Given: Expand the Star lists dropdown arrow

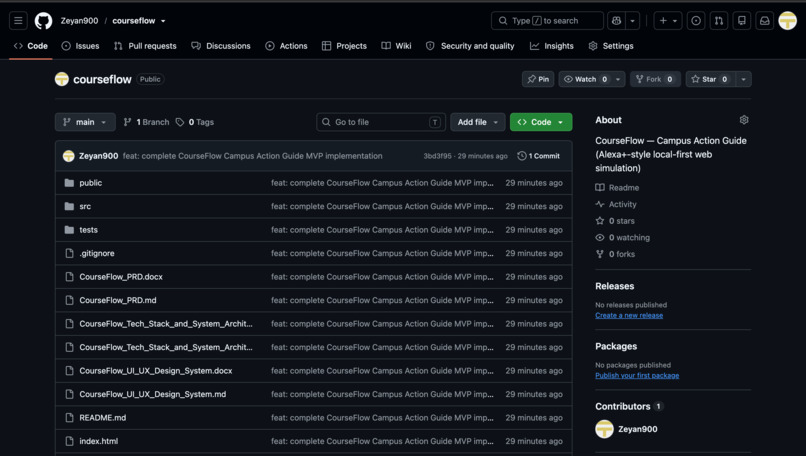Looking at the screenshot, I should click(x=743, y=79).
